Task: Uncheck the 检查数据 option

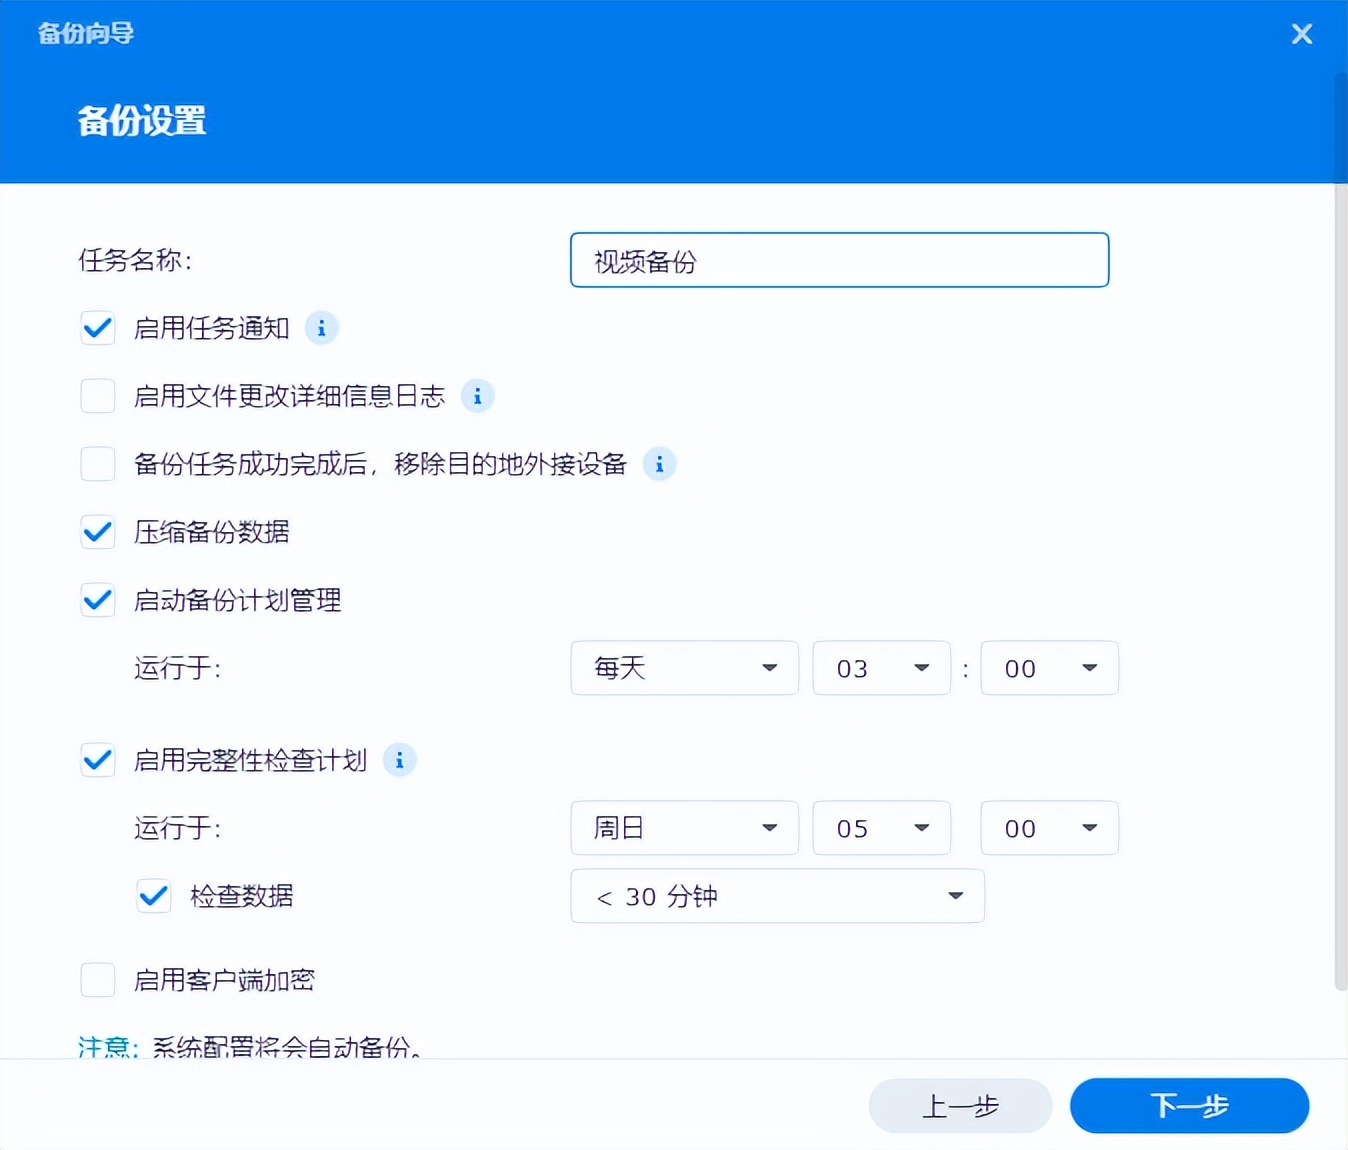Action: (153, 896)
